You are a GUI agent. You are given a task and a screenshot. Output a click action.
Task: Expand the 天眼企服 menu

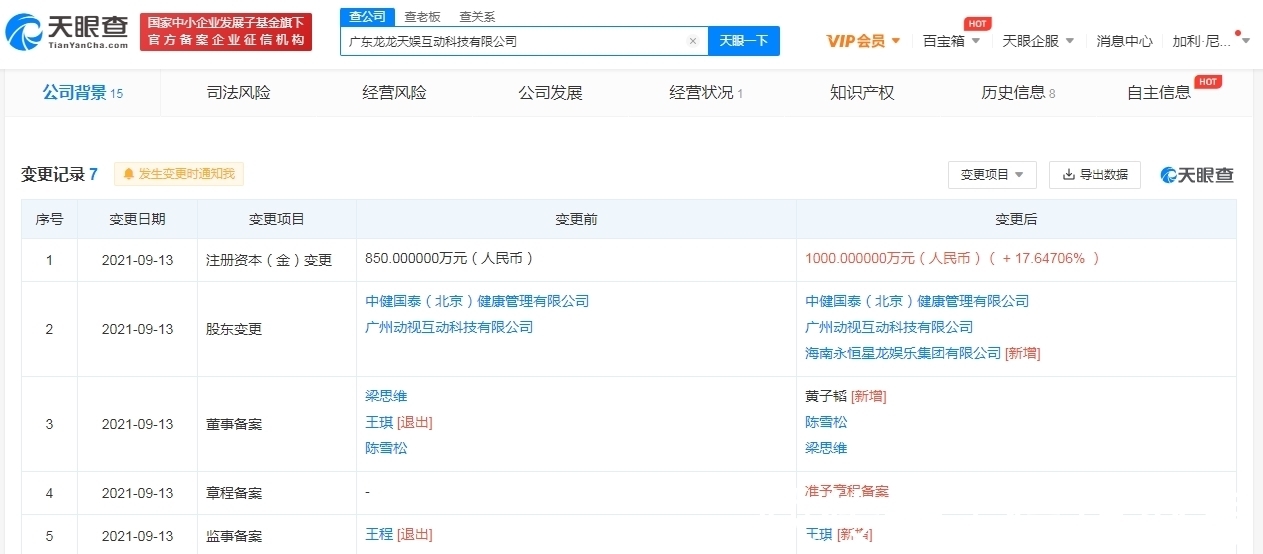(x=1038, y=41)
